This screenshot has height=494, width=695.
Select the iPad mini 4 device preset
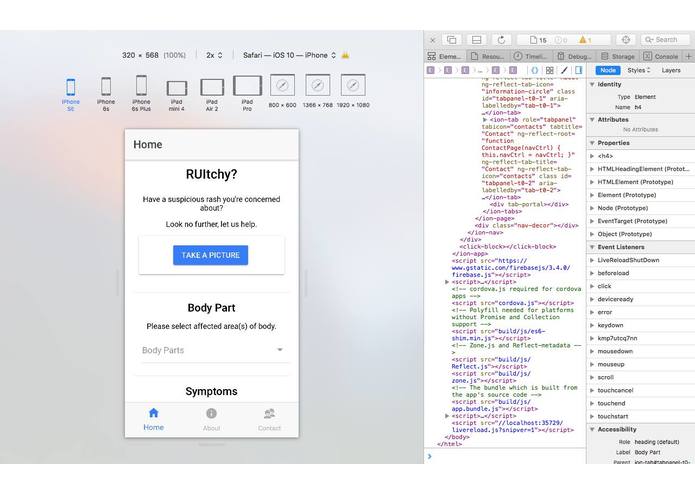176,95
